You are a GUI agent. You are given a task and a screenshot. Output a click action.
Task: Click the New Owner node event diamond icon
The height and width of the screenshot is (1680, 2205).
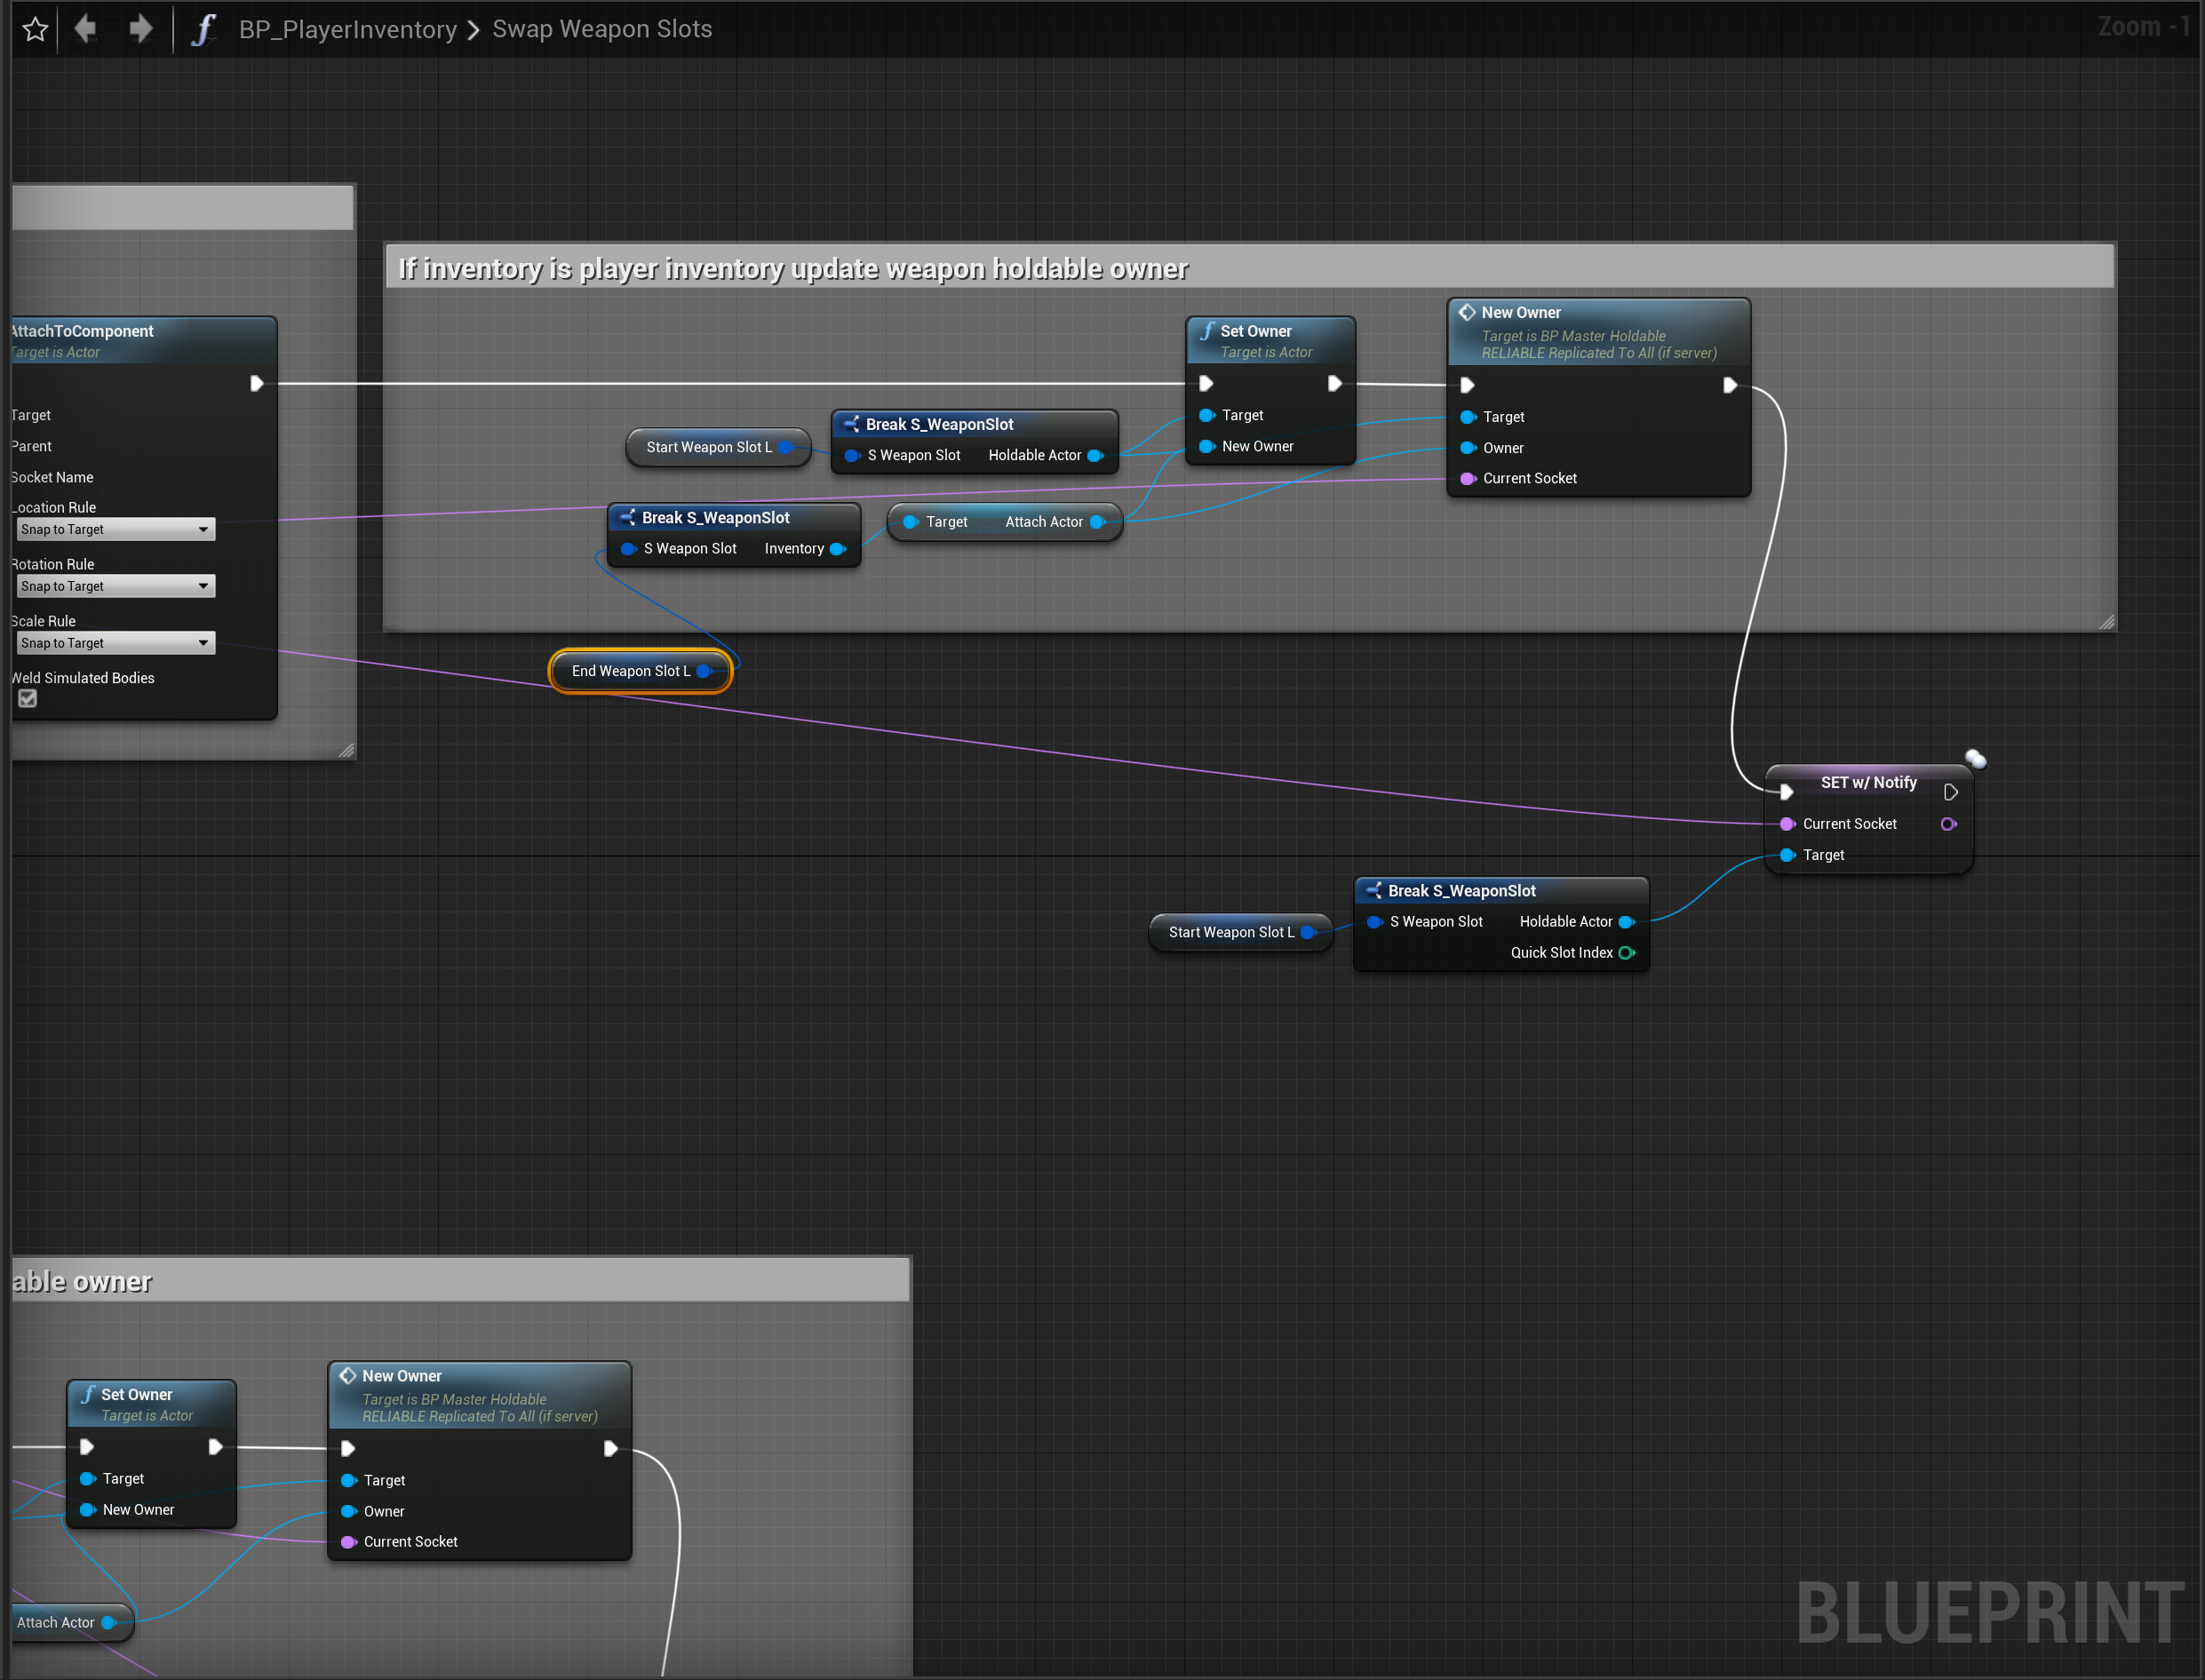(x=1467, y=312)
